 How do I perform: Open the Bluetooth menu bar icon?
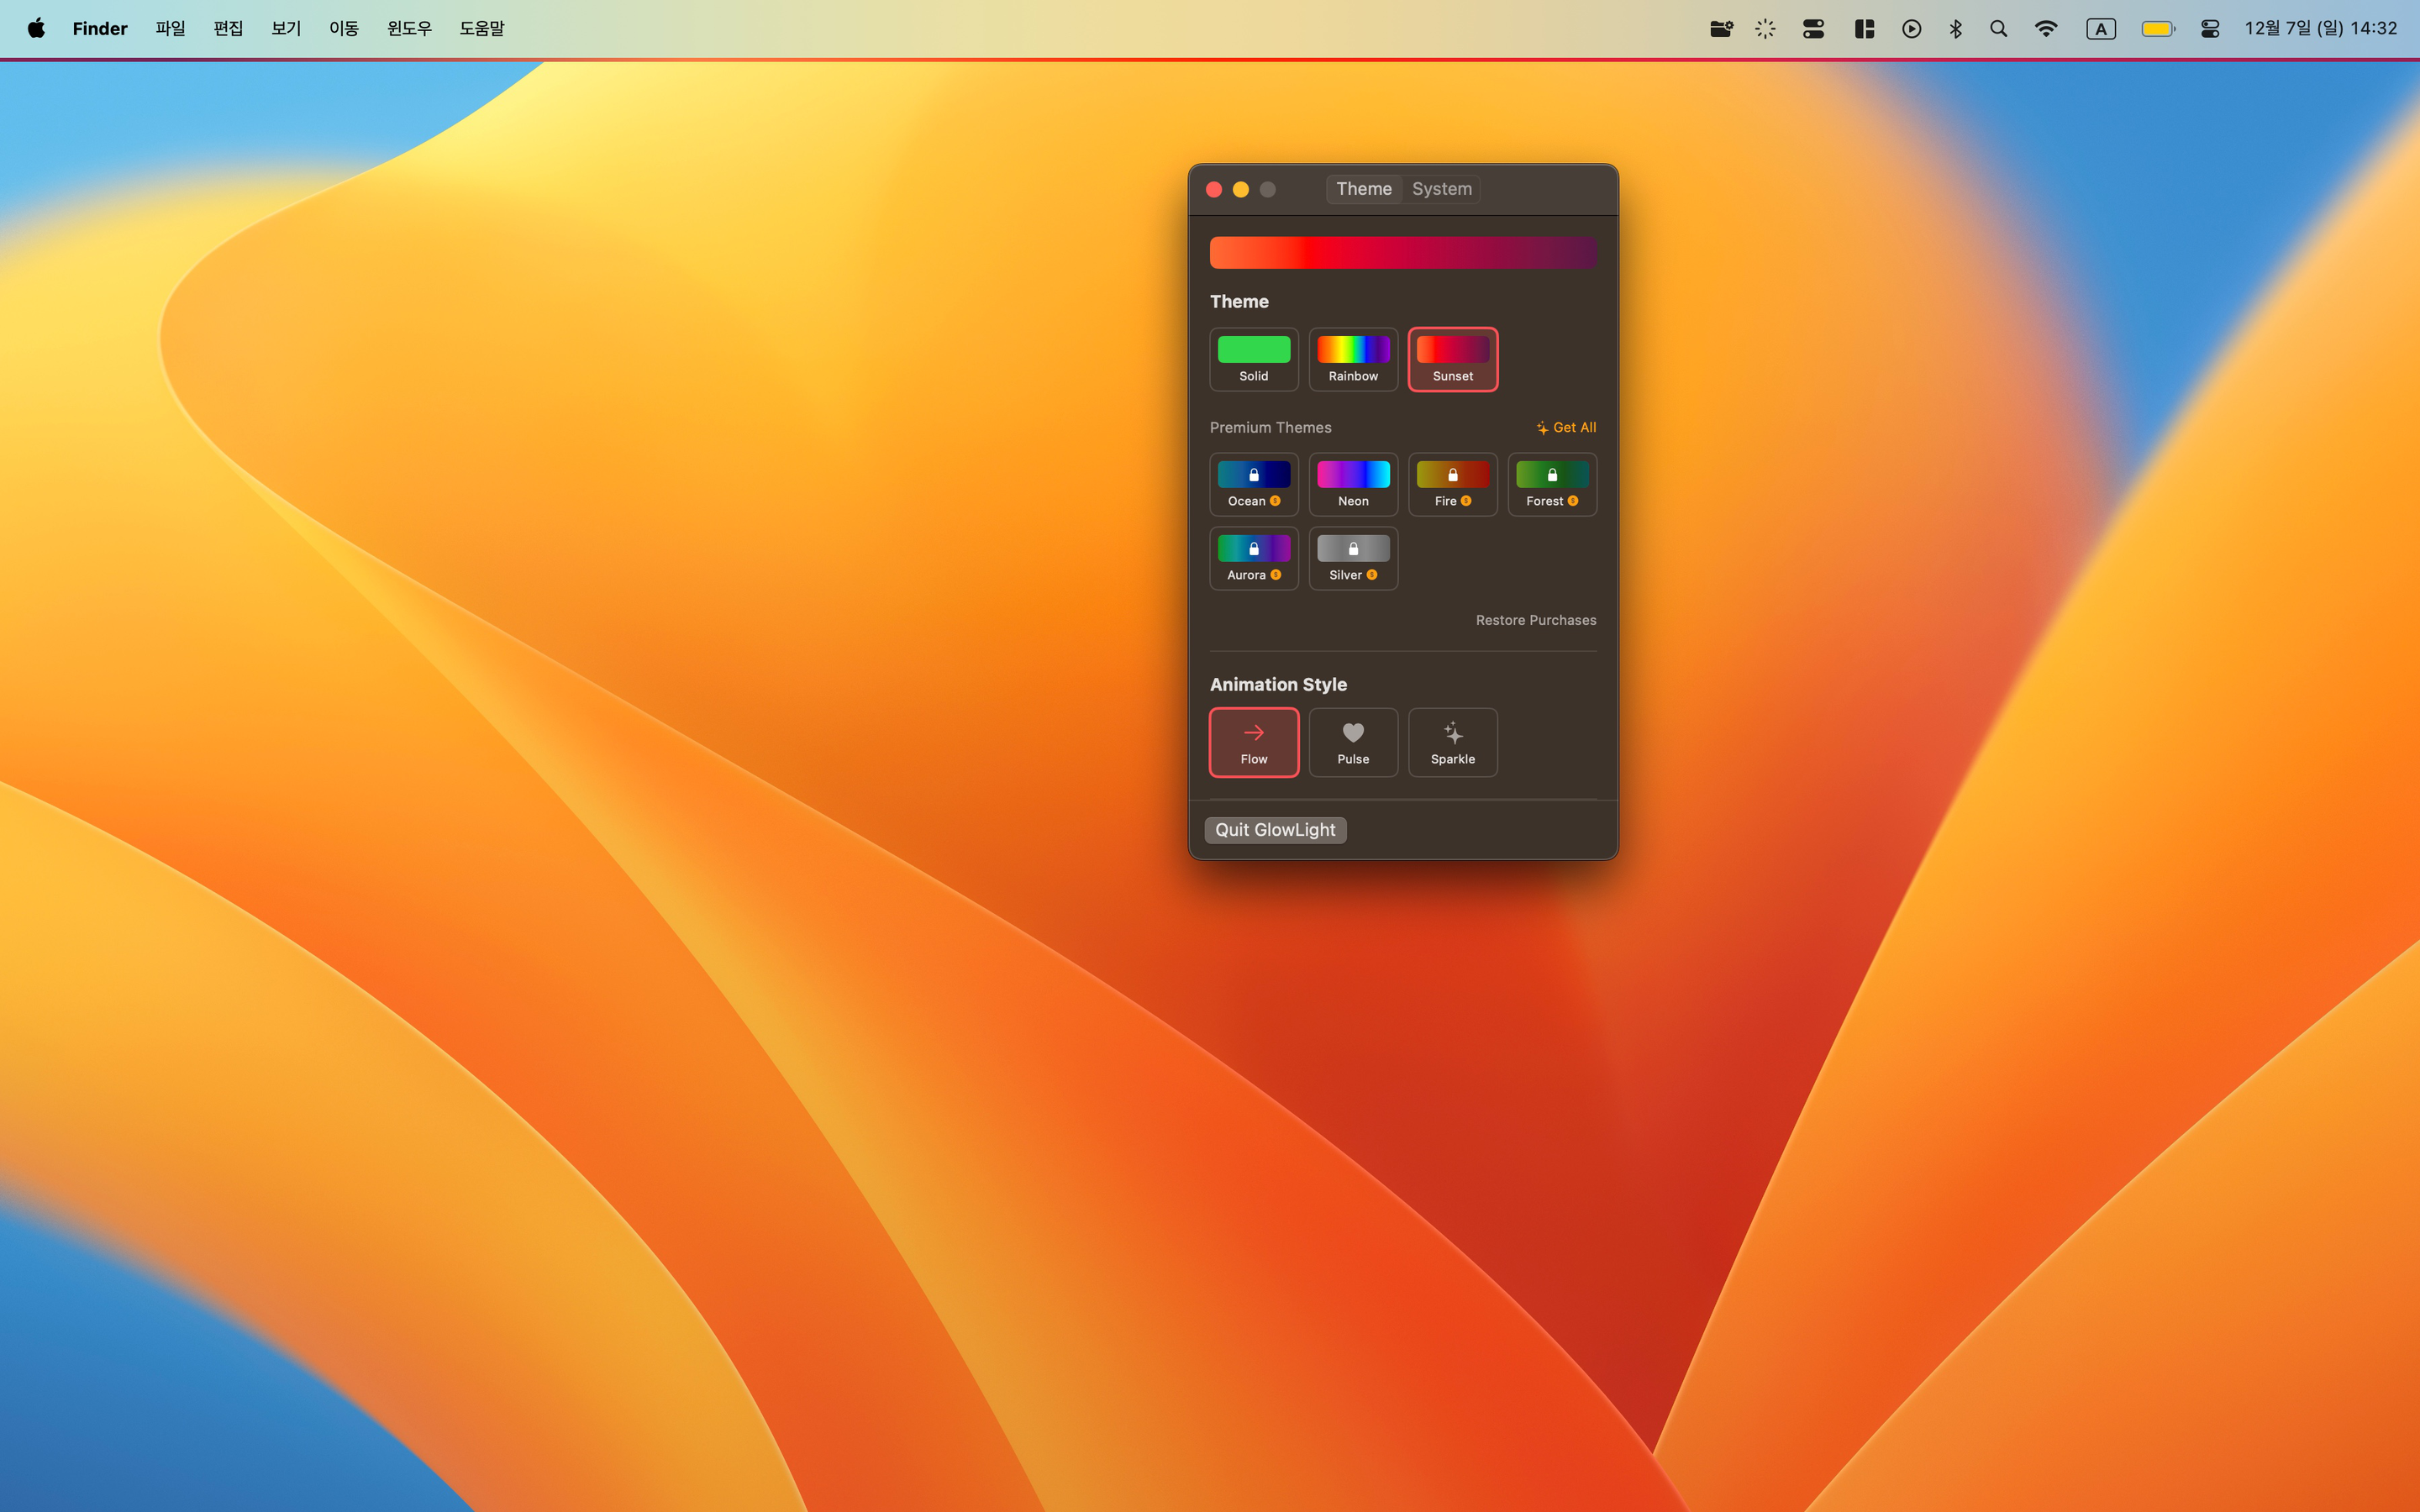[1955, 29]
